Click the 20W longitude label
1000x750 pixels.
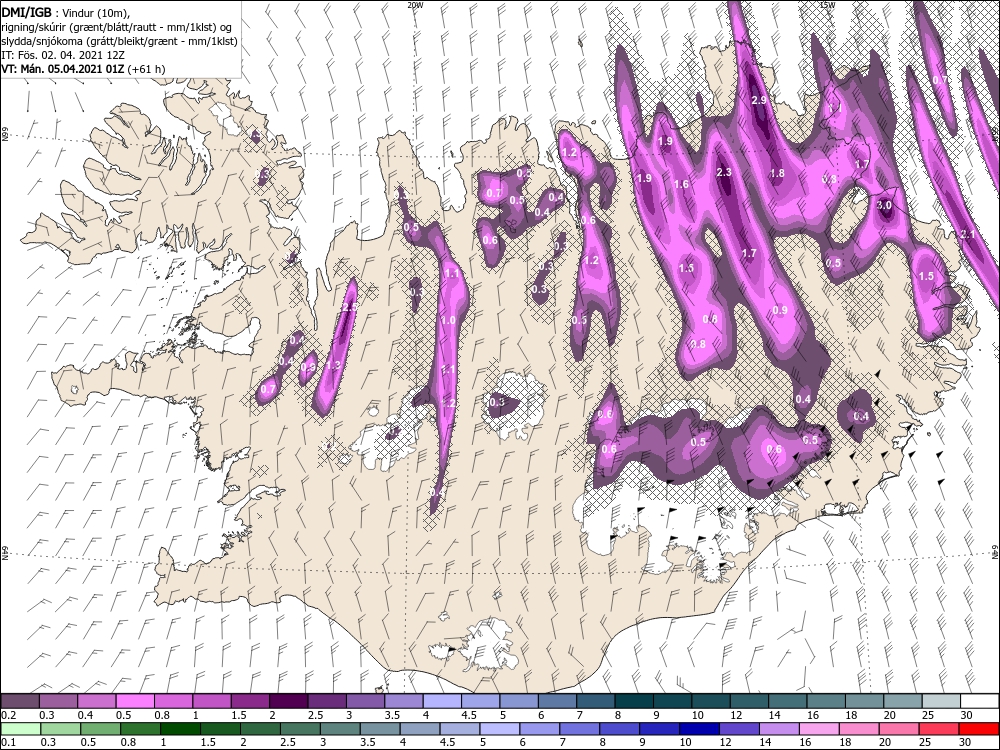pyautogui.click(x=415, y=4)
